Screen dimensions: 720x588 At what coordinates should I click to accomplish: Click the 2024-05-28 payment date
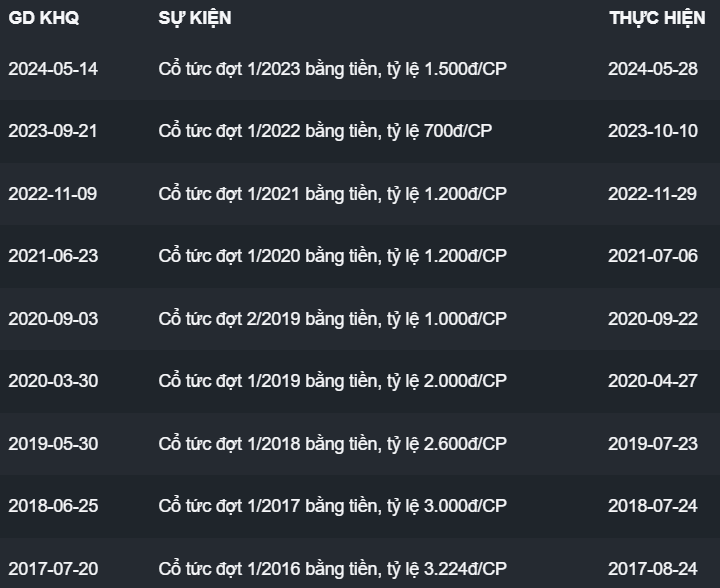[652, 69]
